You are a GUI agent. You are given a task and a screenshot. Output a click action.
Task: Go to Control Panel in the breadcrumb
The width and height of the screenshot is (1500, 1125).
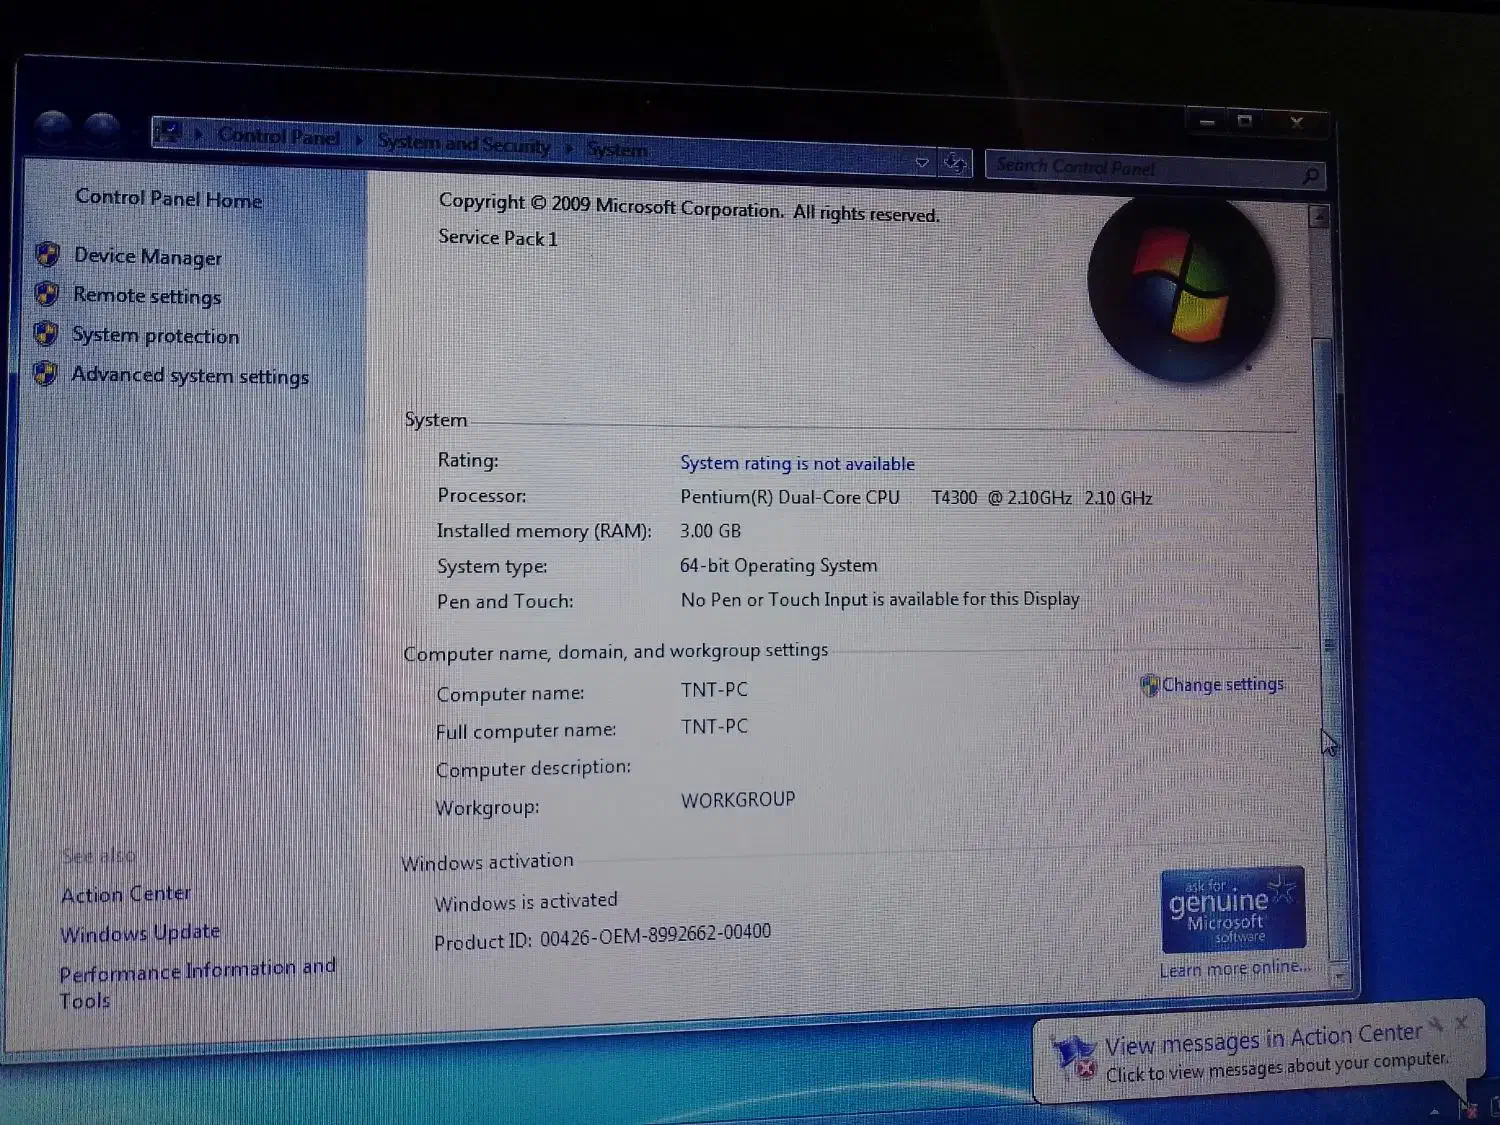click(278, 136)
